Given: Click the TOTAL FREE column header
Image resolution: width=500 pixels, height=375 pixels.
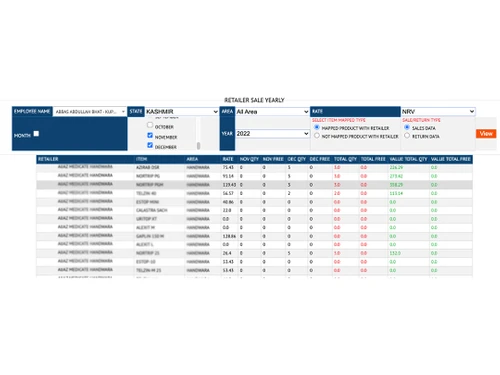Looking at the screenshot, I should click(x=373, y=159).
